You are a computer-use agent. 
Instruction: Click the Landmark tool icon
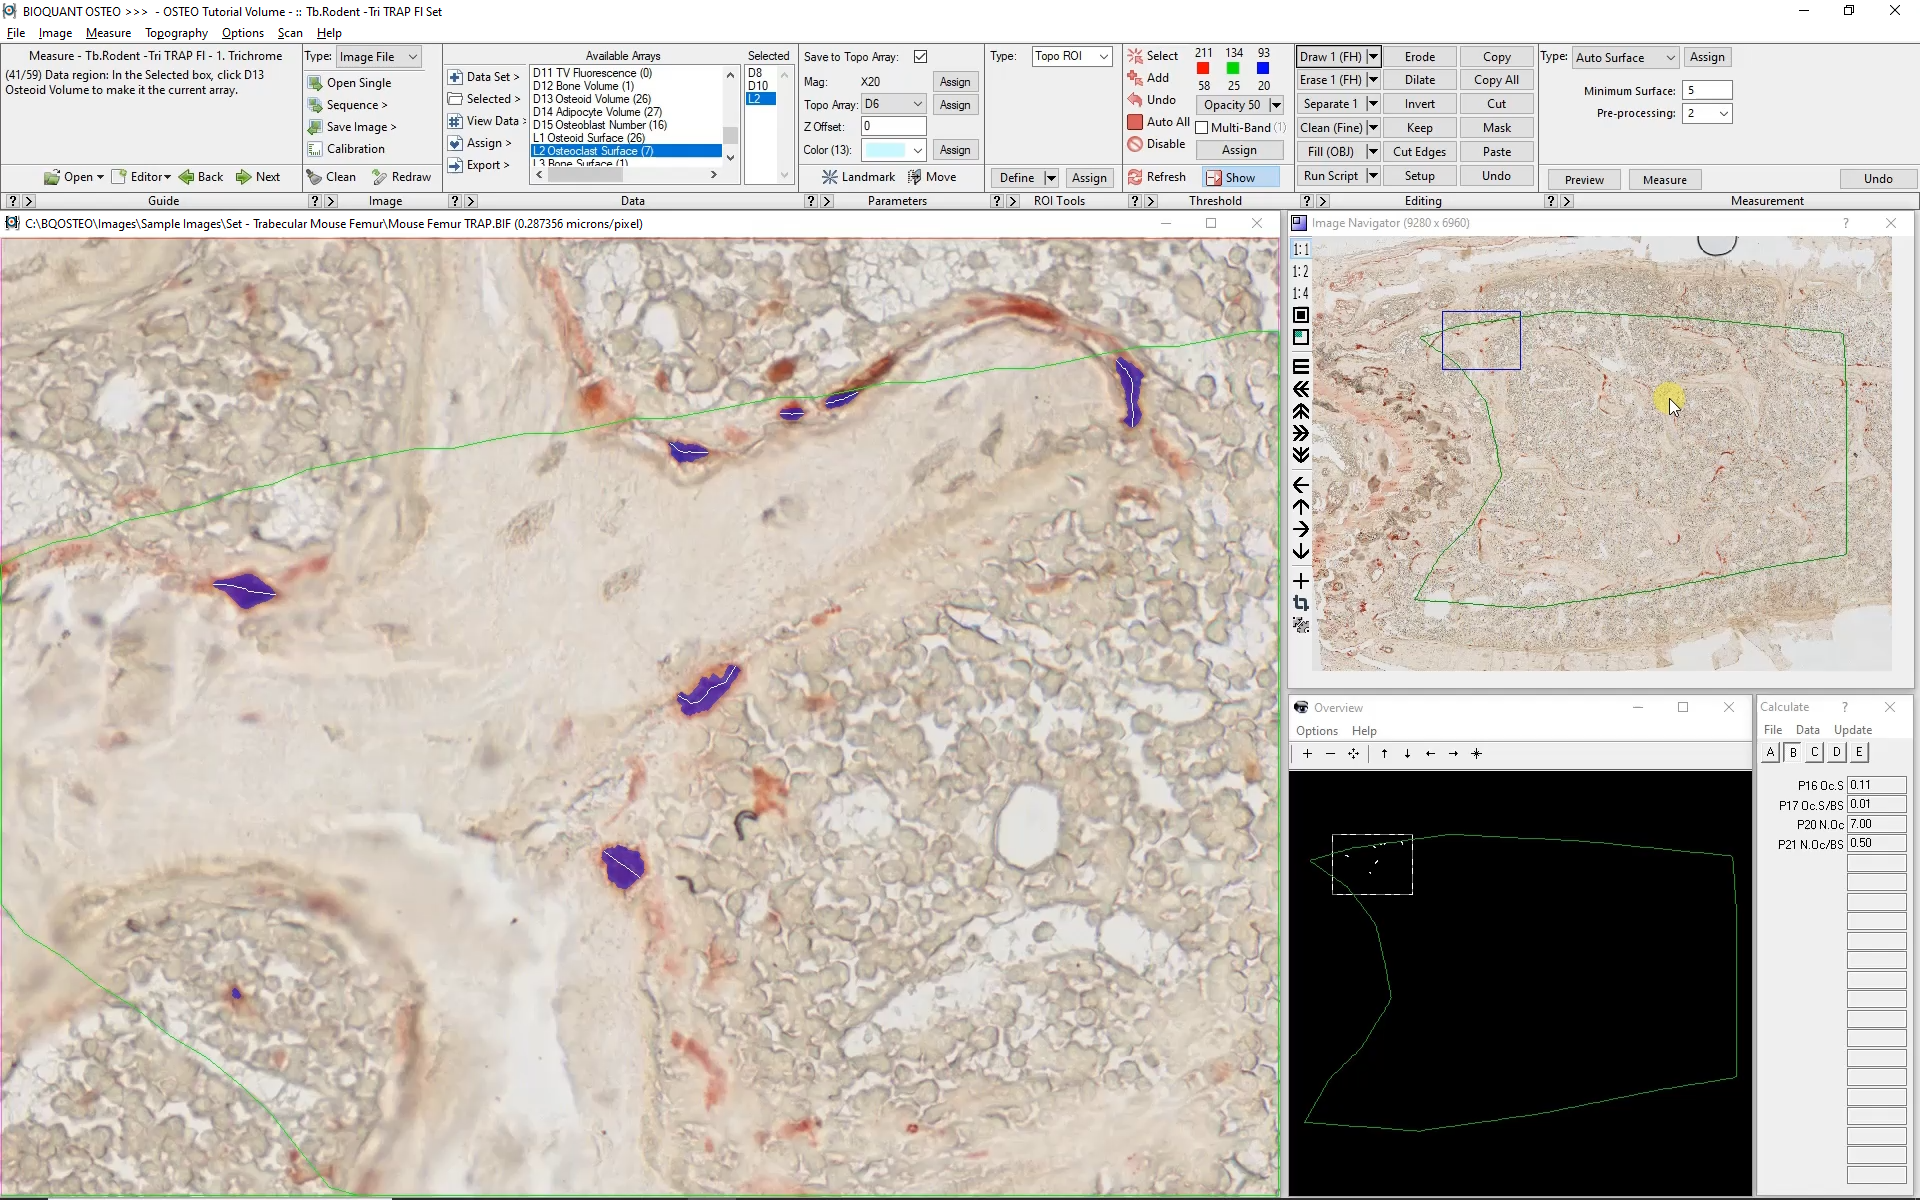(x=830, y=177)
